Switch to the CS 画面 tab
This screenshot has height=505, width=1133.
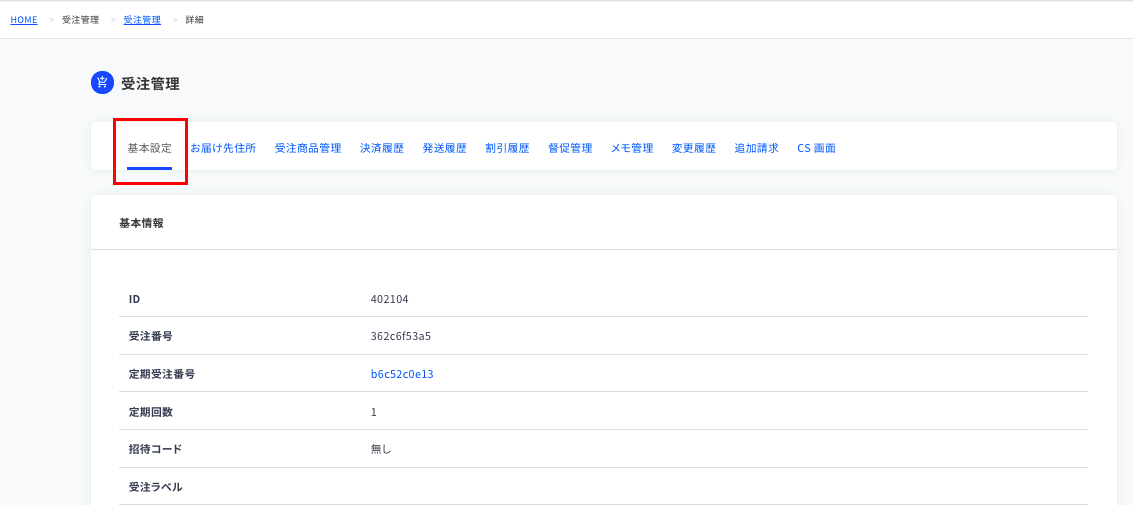[x=817, y=148]
